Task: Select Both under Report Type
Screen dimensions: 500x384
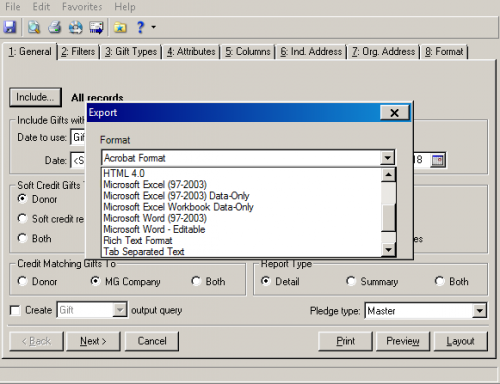Action: pyautogui.click(x=440, y=281)
